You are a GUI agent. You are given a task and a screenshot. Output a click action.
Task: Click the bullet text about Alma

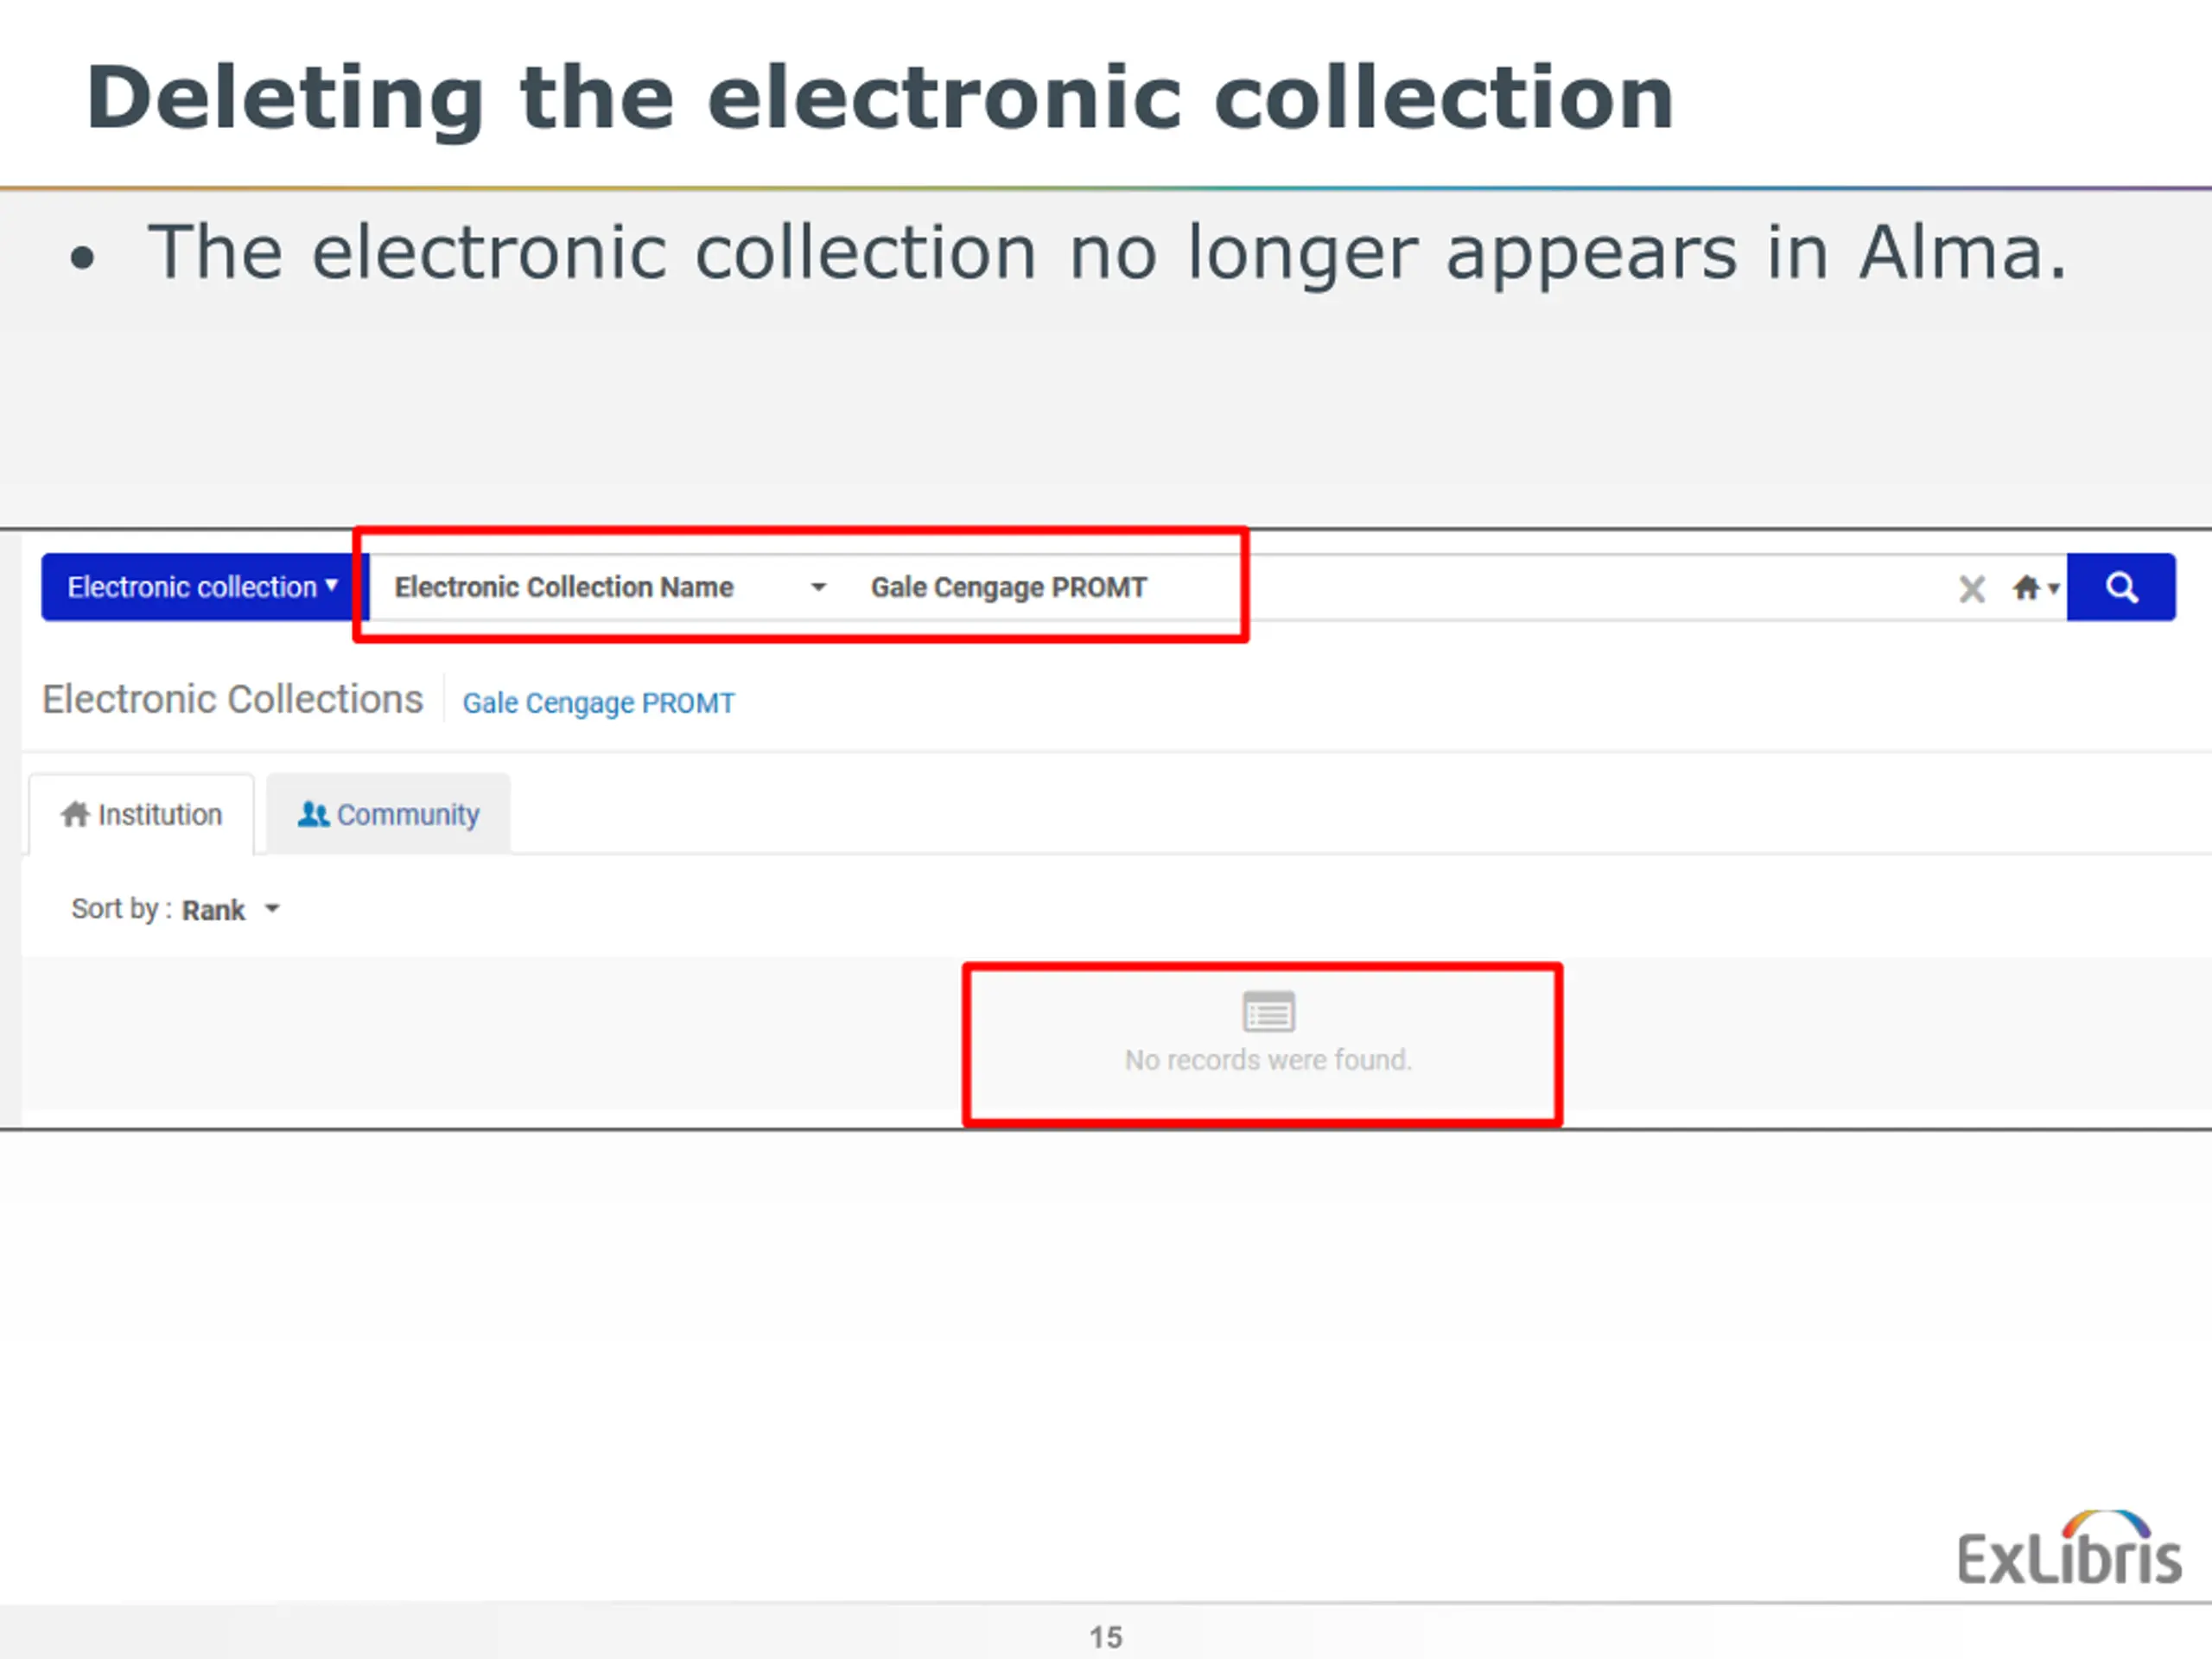tap(1107, 253)
